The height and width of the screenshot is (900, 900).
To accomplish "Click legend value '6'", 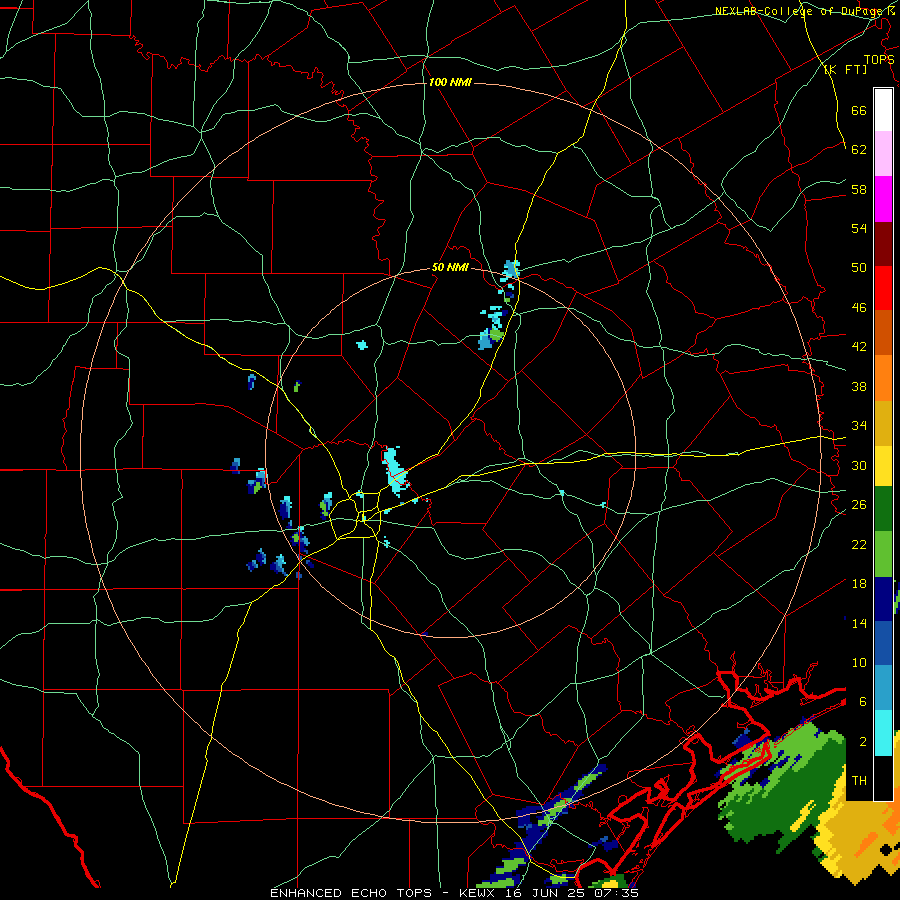I will 863,702.
